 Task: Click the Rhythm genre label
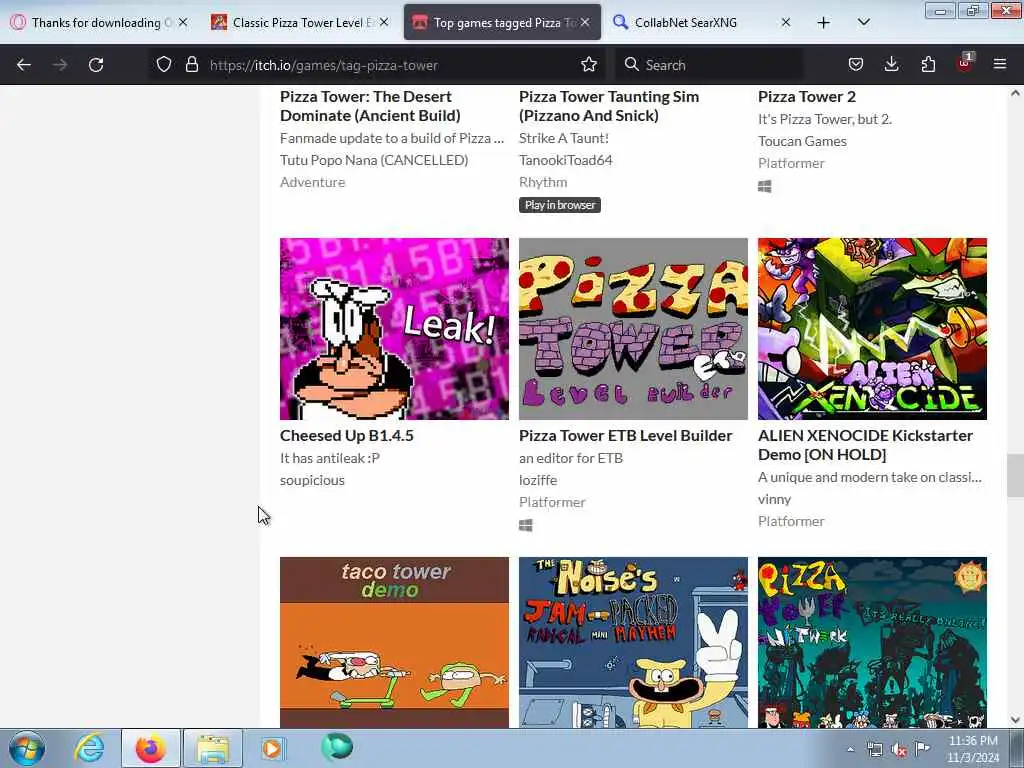(543, 182)
